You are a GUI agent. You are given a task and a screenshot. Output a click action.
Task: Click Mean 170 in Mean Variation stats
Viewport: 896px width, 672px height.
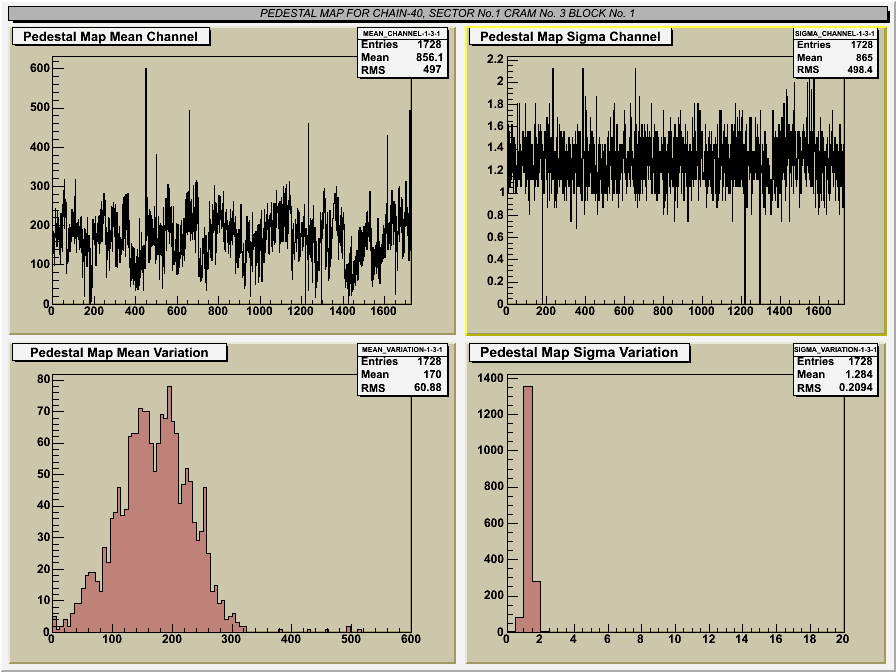401,374
